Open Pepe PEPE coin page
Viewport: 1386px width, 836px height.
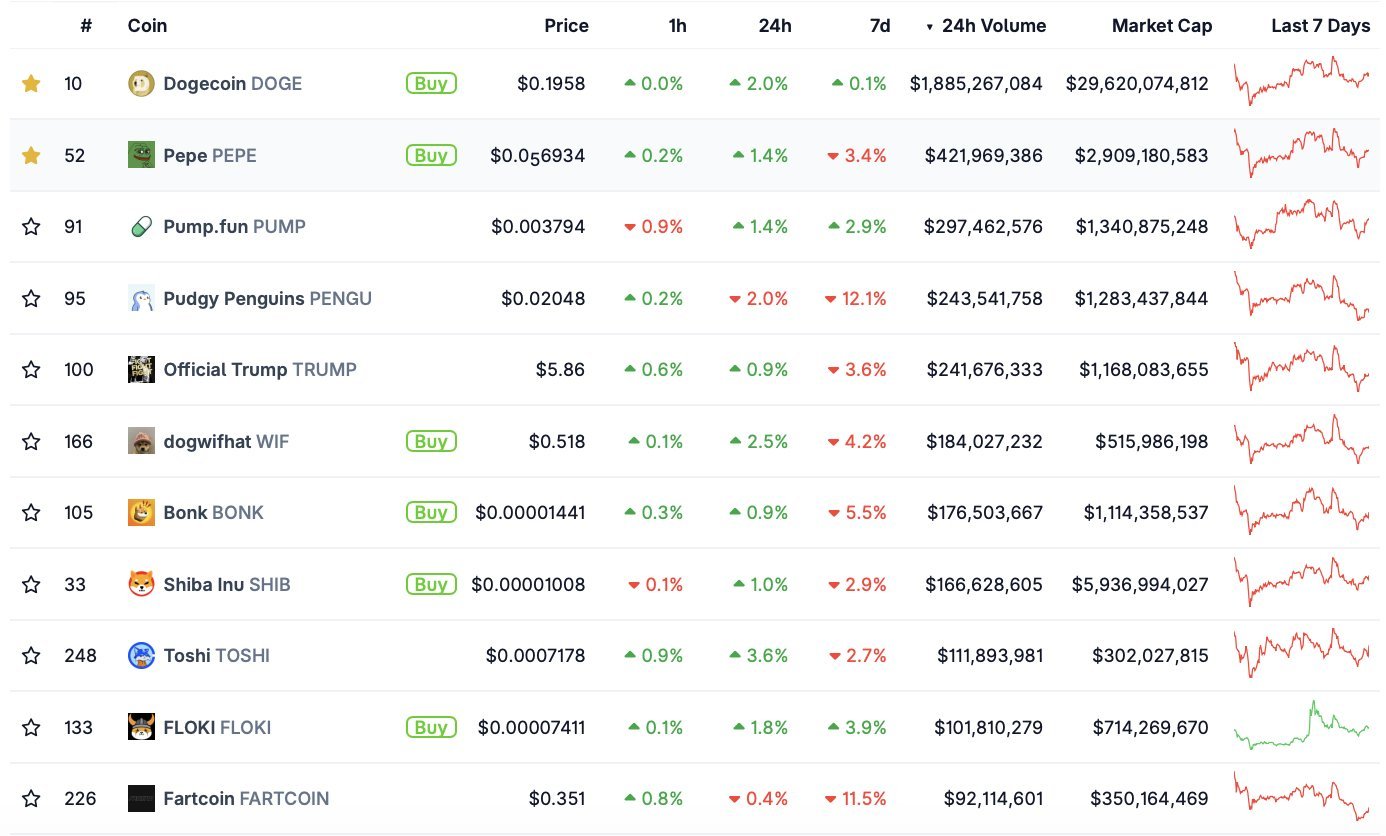click(210, 155)
